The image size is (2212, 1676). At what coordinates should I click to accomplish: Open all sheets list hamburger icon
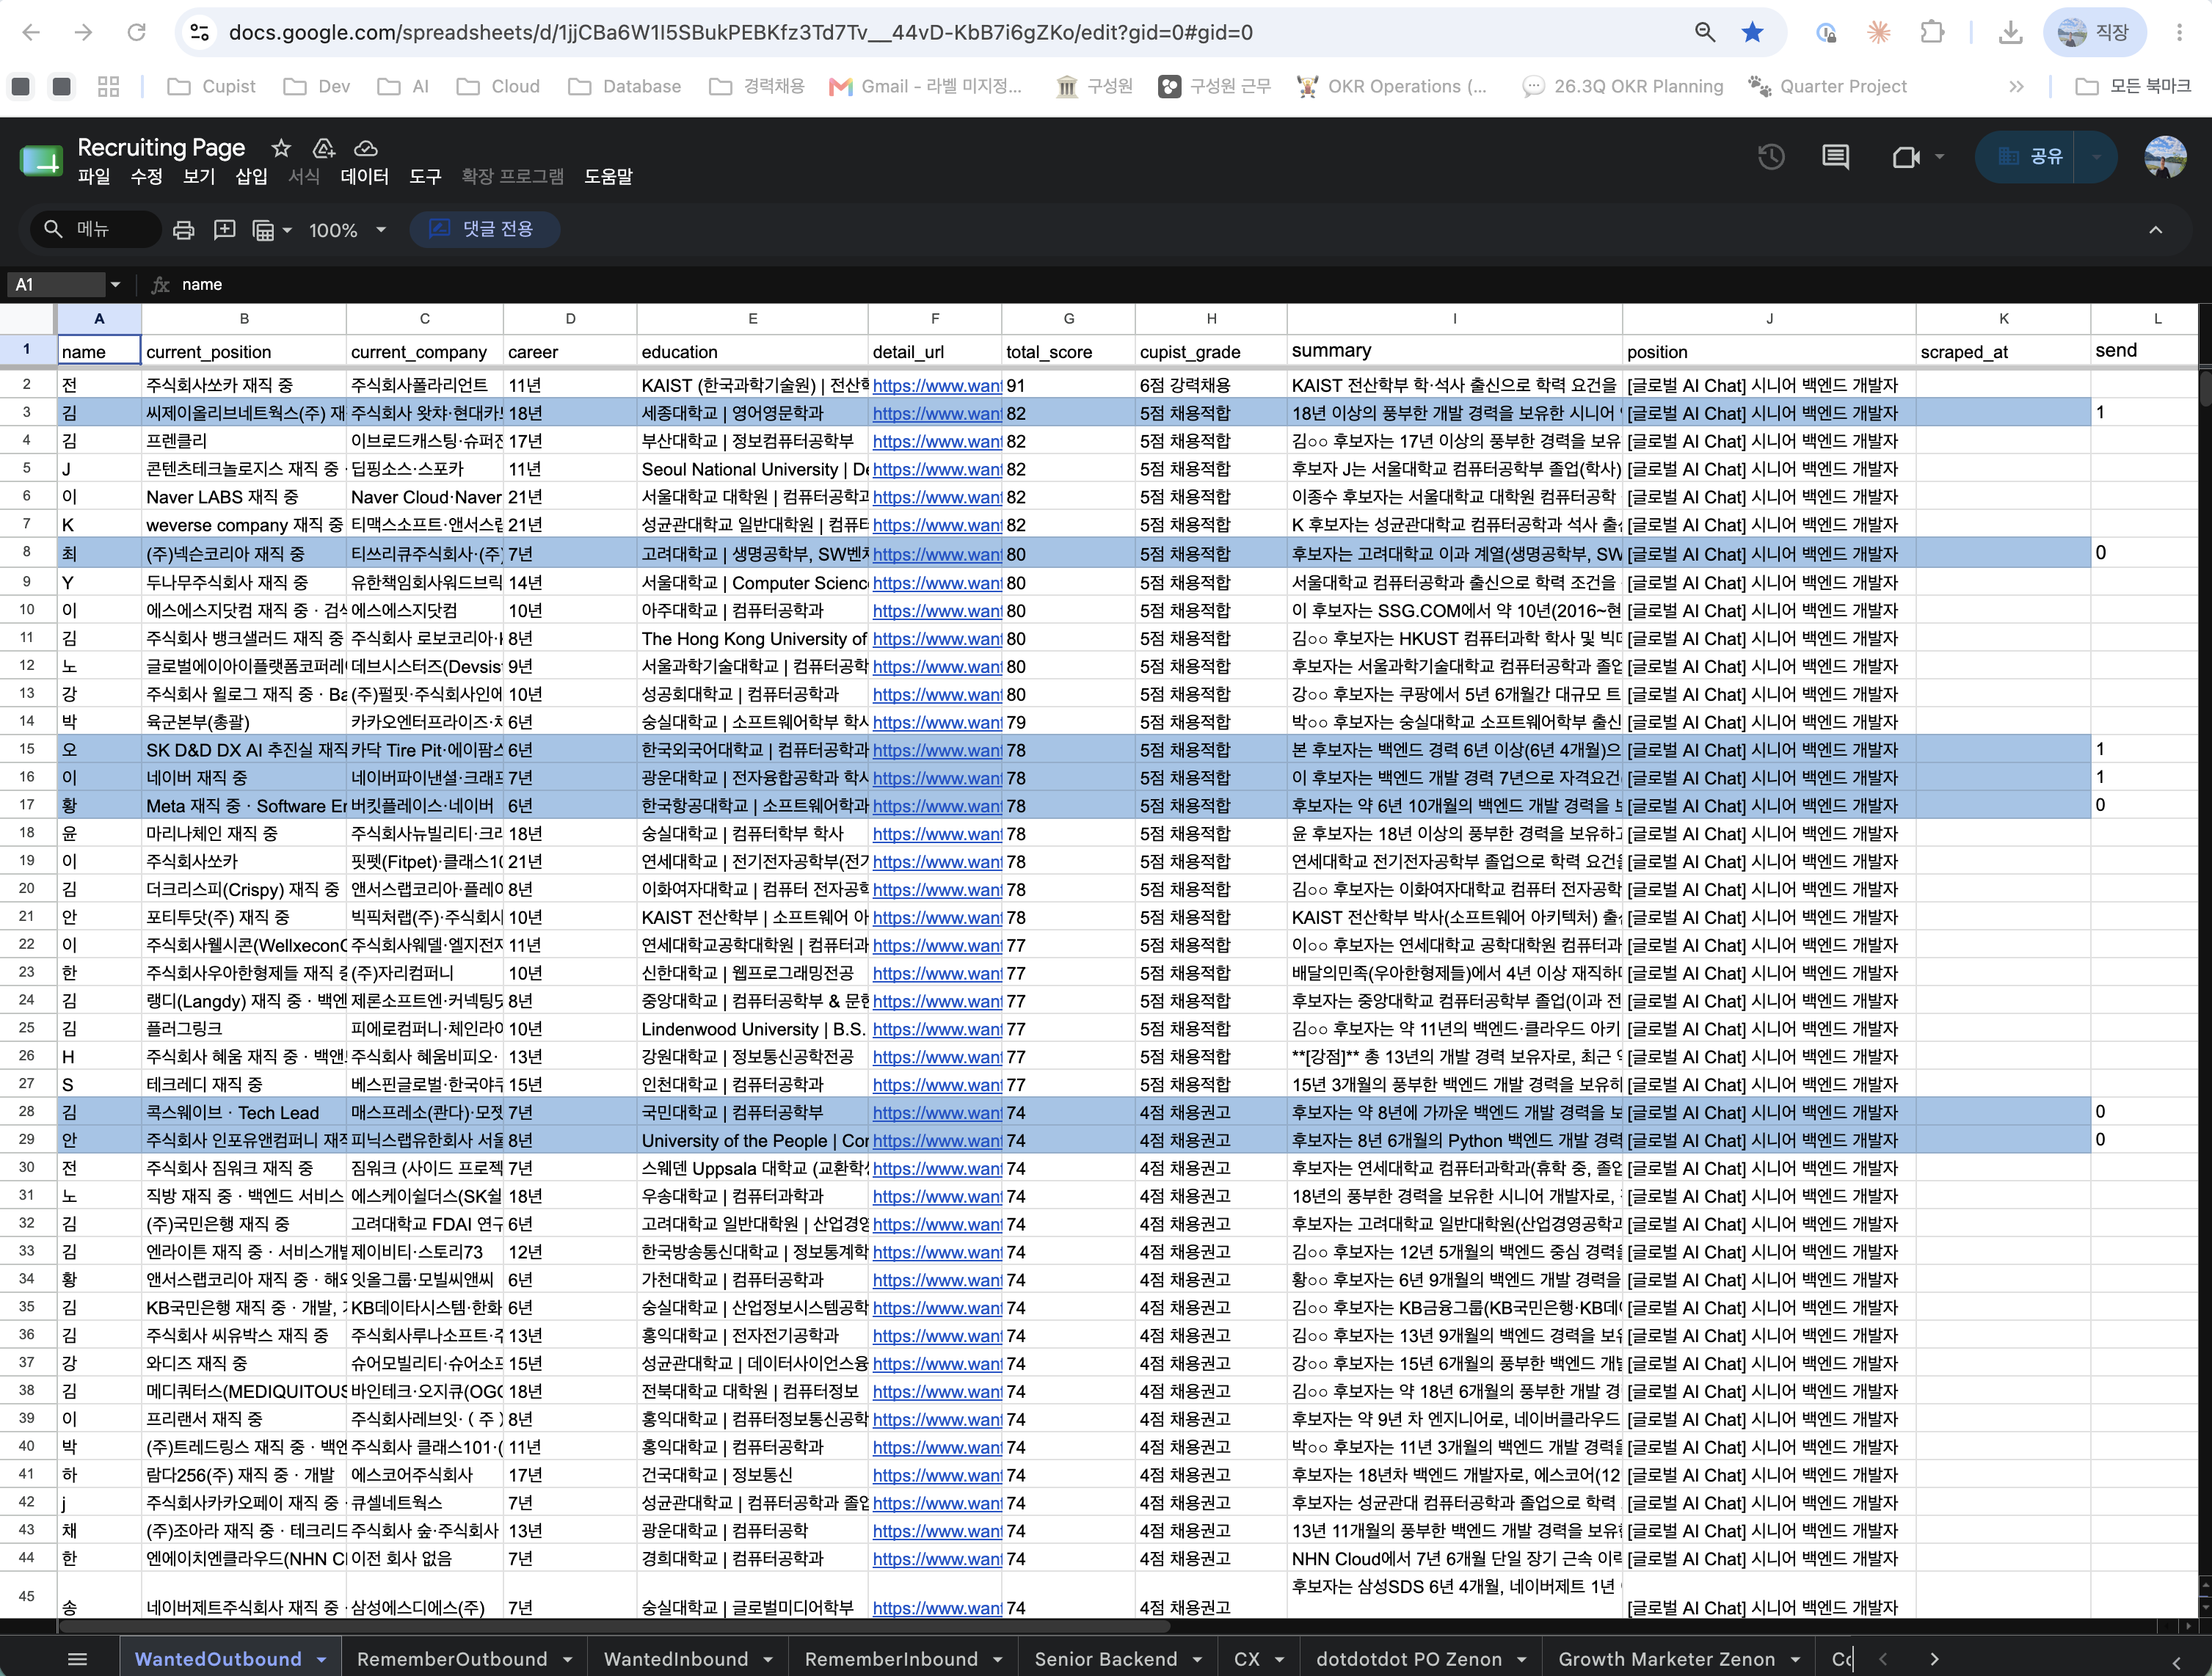tap(77, 1659)
